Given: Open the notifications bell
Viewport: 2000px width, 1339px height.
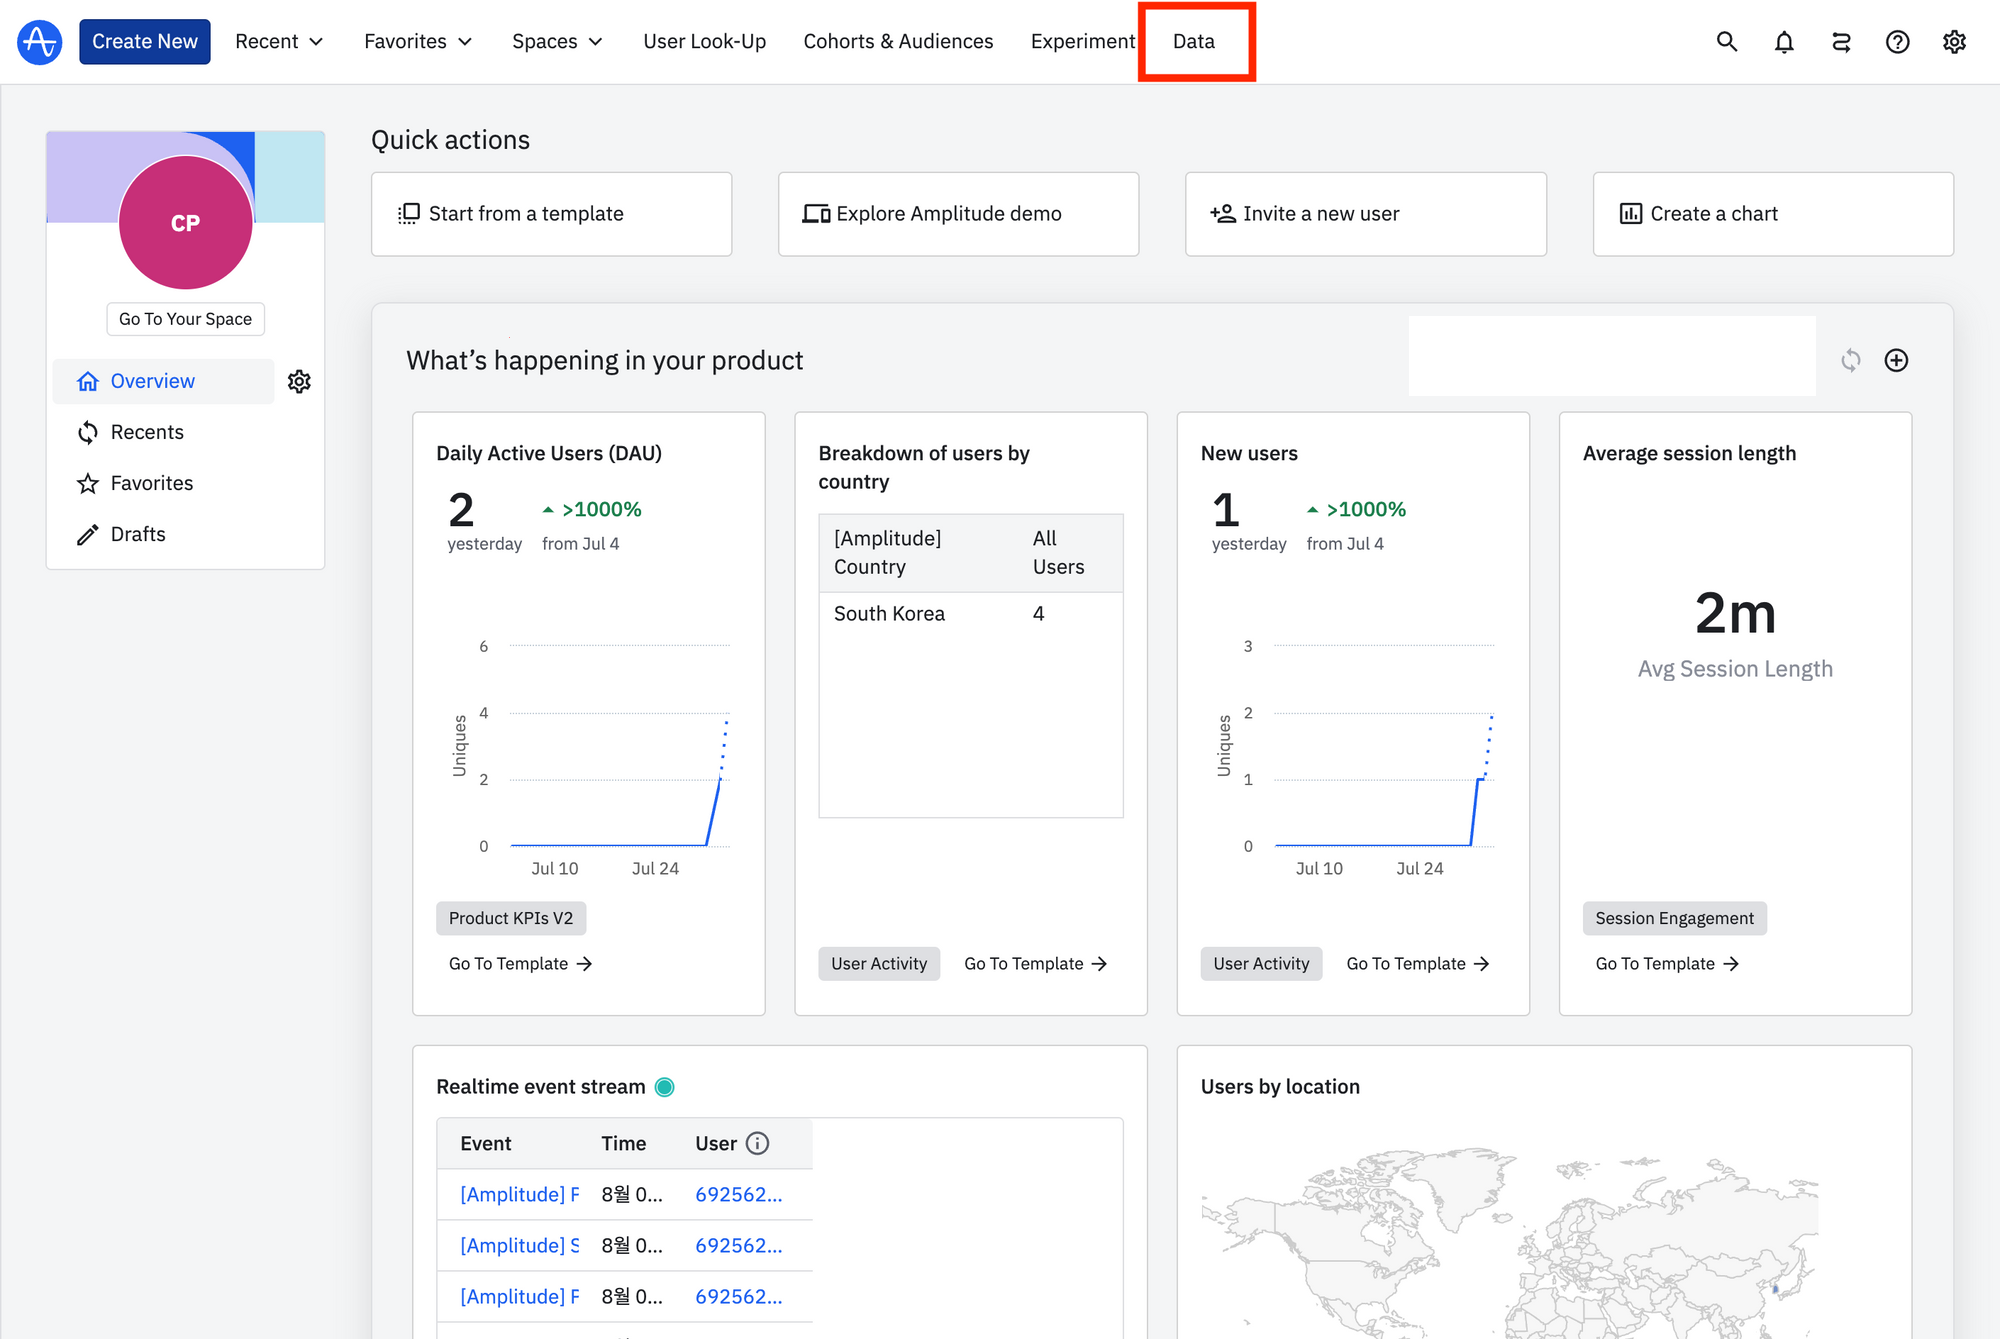Looking at the screenshot, I should pyautogui.click(x=1784, y=42).
